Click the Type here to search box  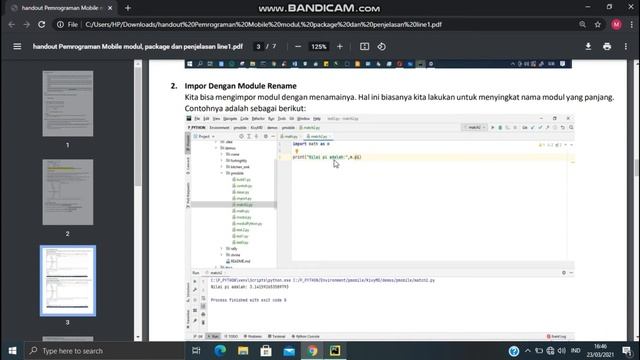(x=104, y=351)
